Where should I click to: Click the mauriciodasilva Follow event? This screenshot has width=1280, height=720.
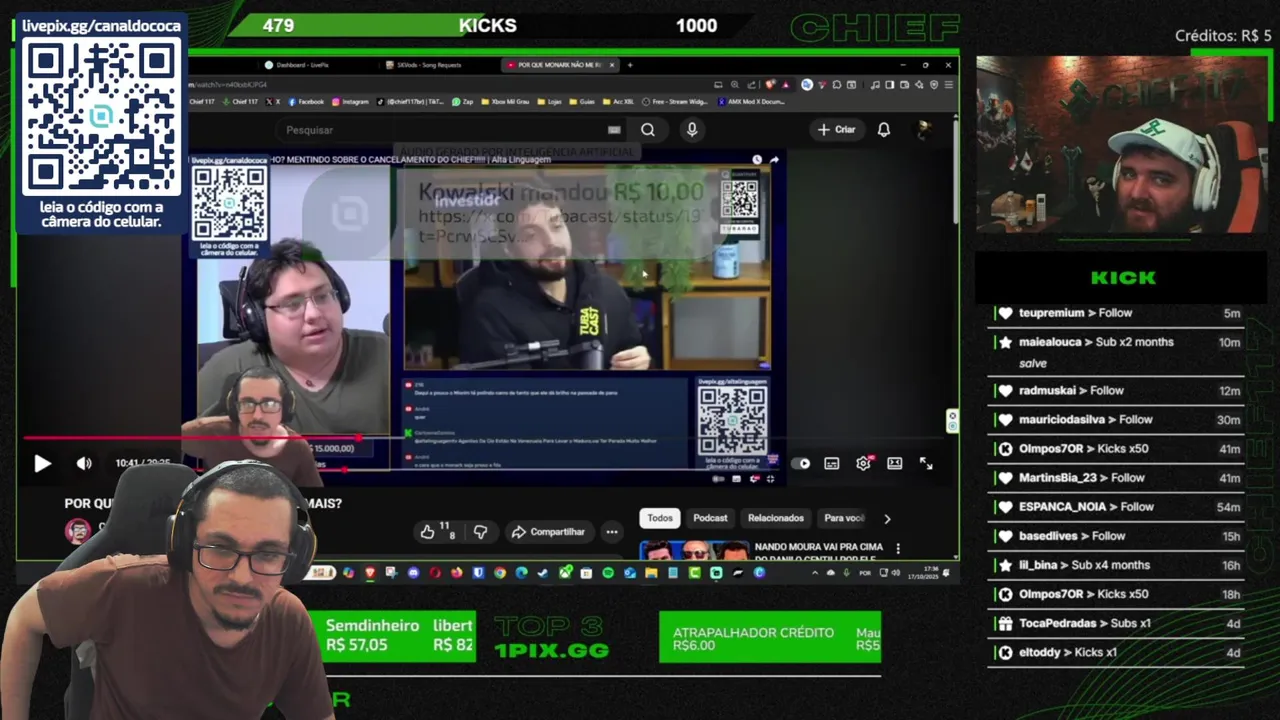[x=1116, y=420]
